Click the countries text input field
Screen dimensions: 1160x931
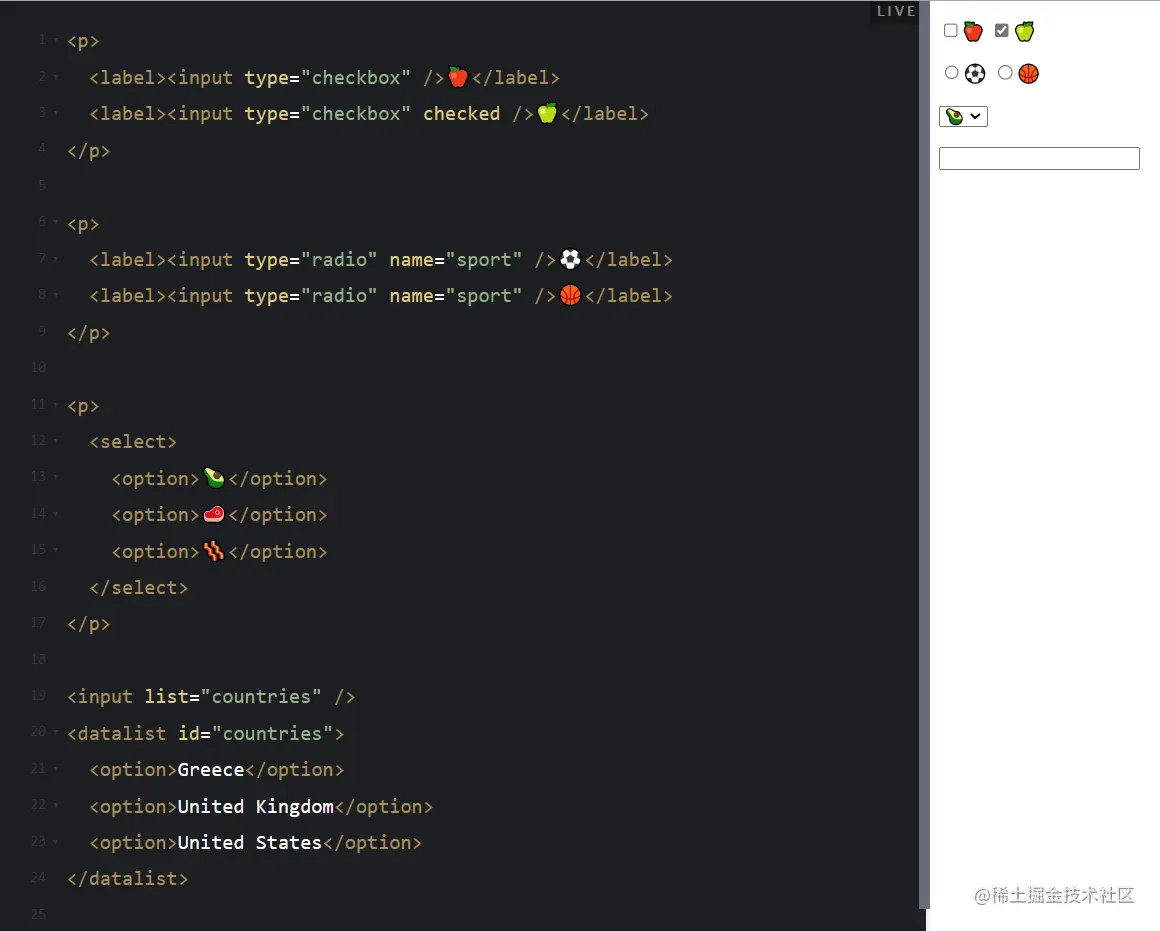tap(1039, 158)
